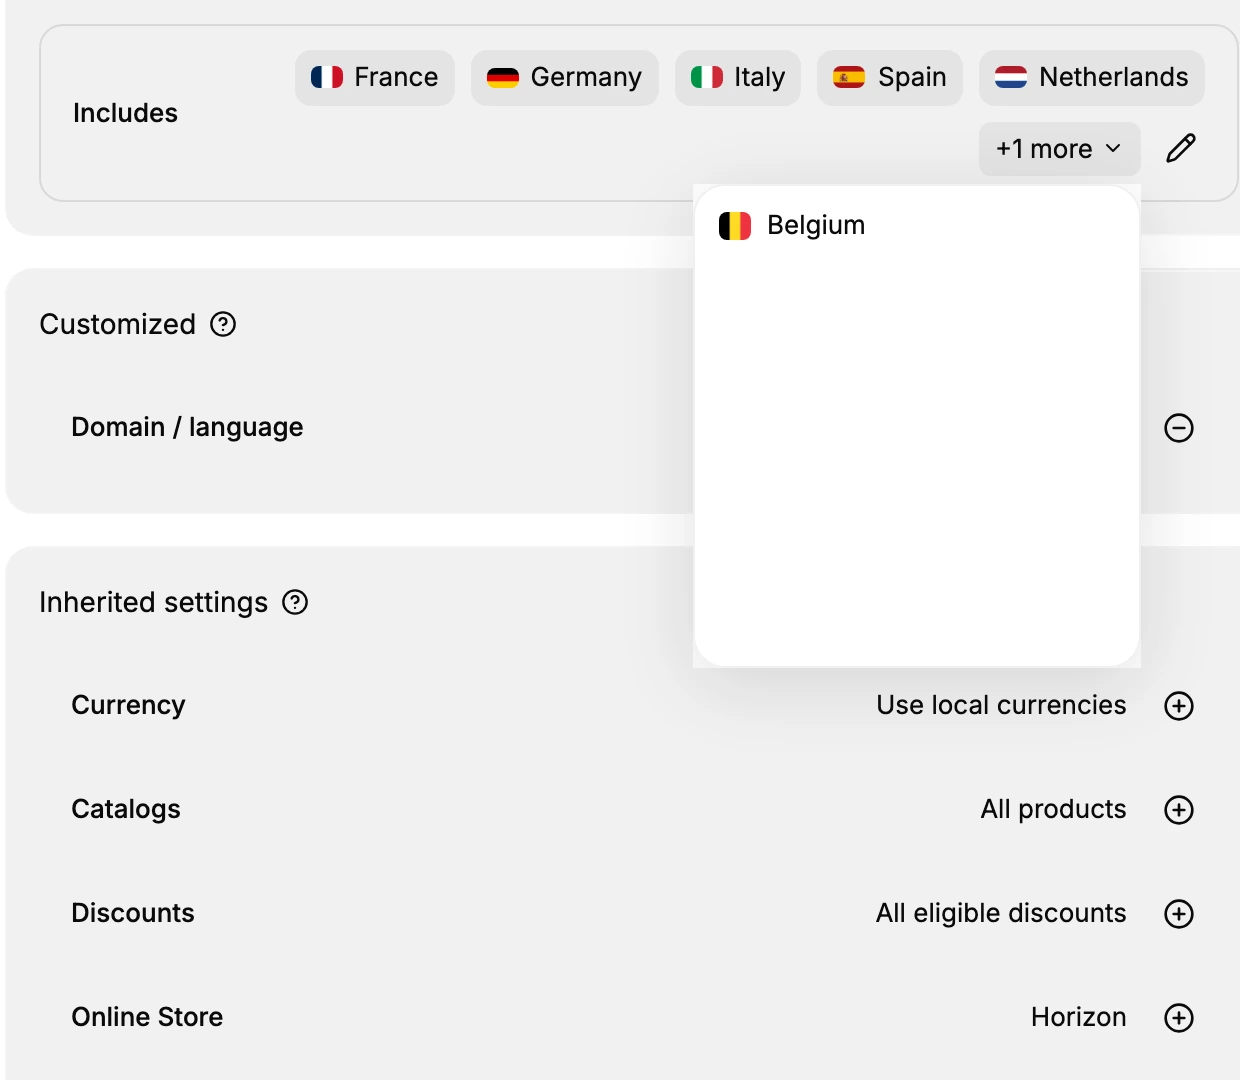Click the Discounts setting label
1240x1080 pixels.
[133, 913]
